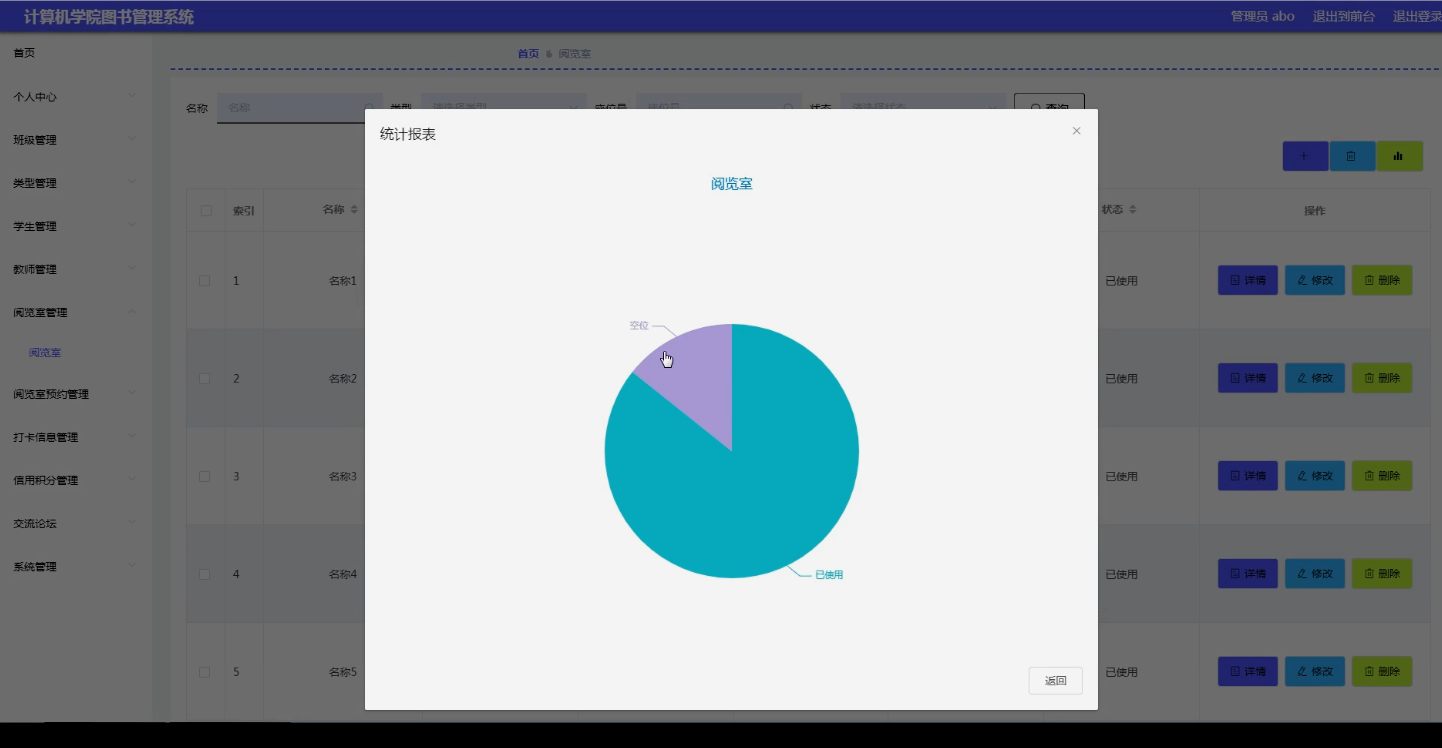
Task: Click the 名称1 cell in the table
Action: pyautogui.click(x=343, y=281)
